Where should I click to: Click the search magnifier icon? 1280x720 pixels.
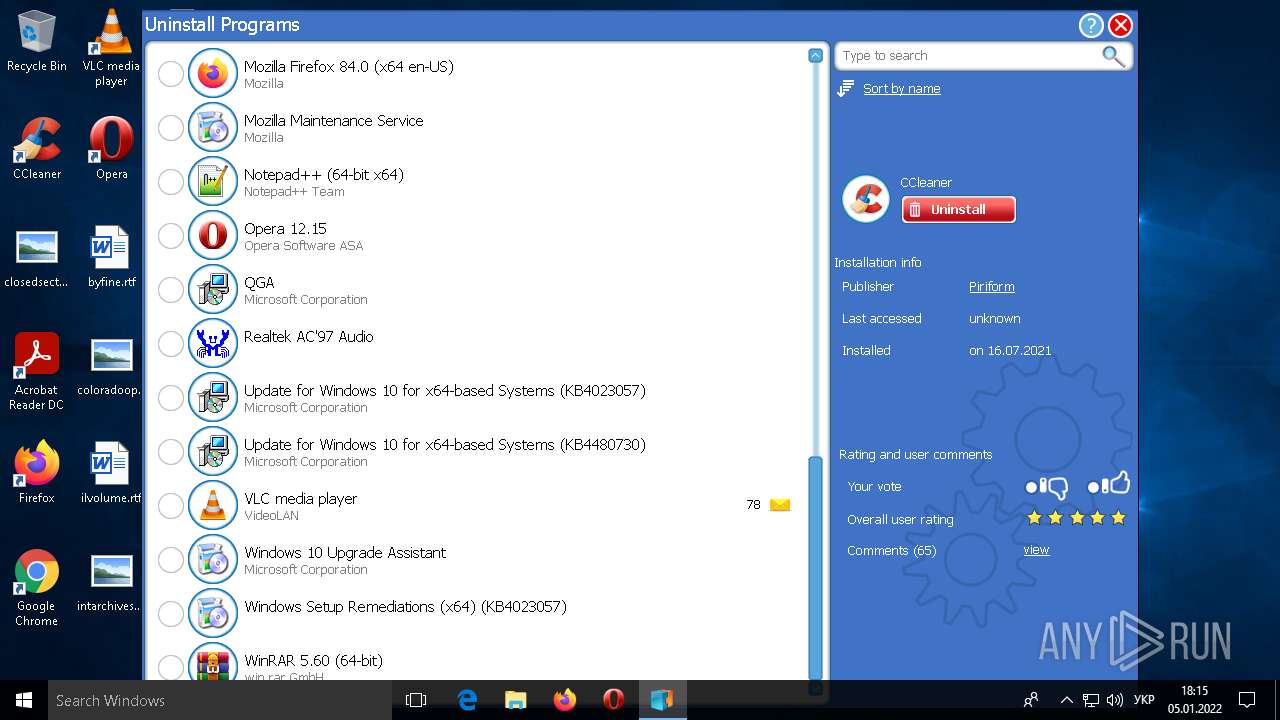point(1113,56)
